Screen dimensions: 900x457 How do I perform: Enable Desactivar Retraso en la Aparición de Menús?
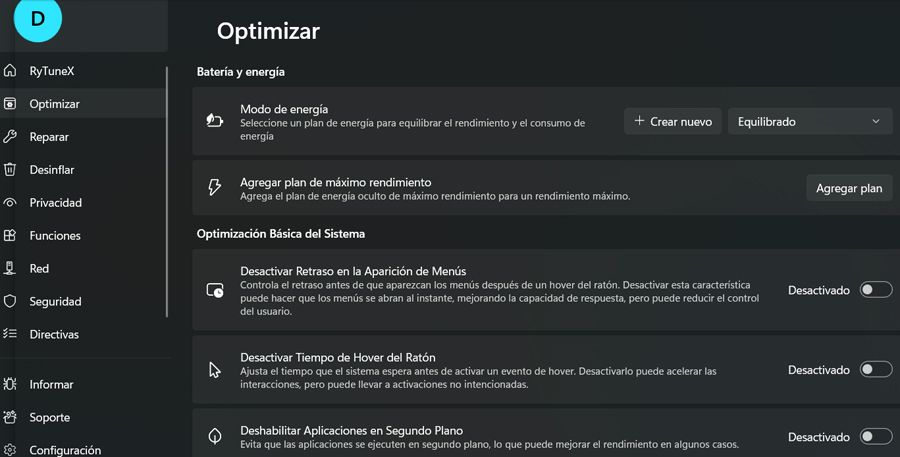(876, 290)
